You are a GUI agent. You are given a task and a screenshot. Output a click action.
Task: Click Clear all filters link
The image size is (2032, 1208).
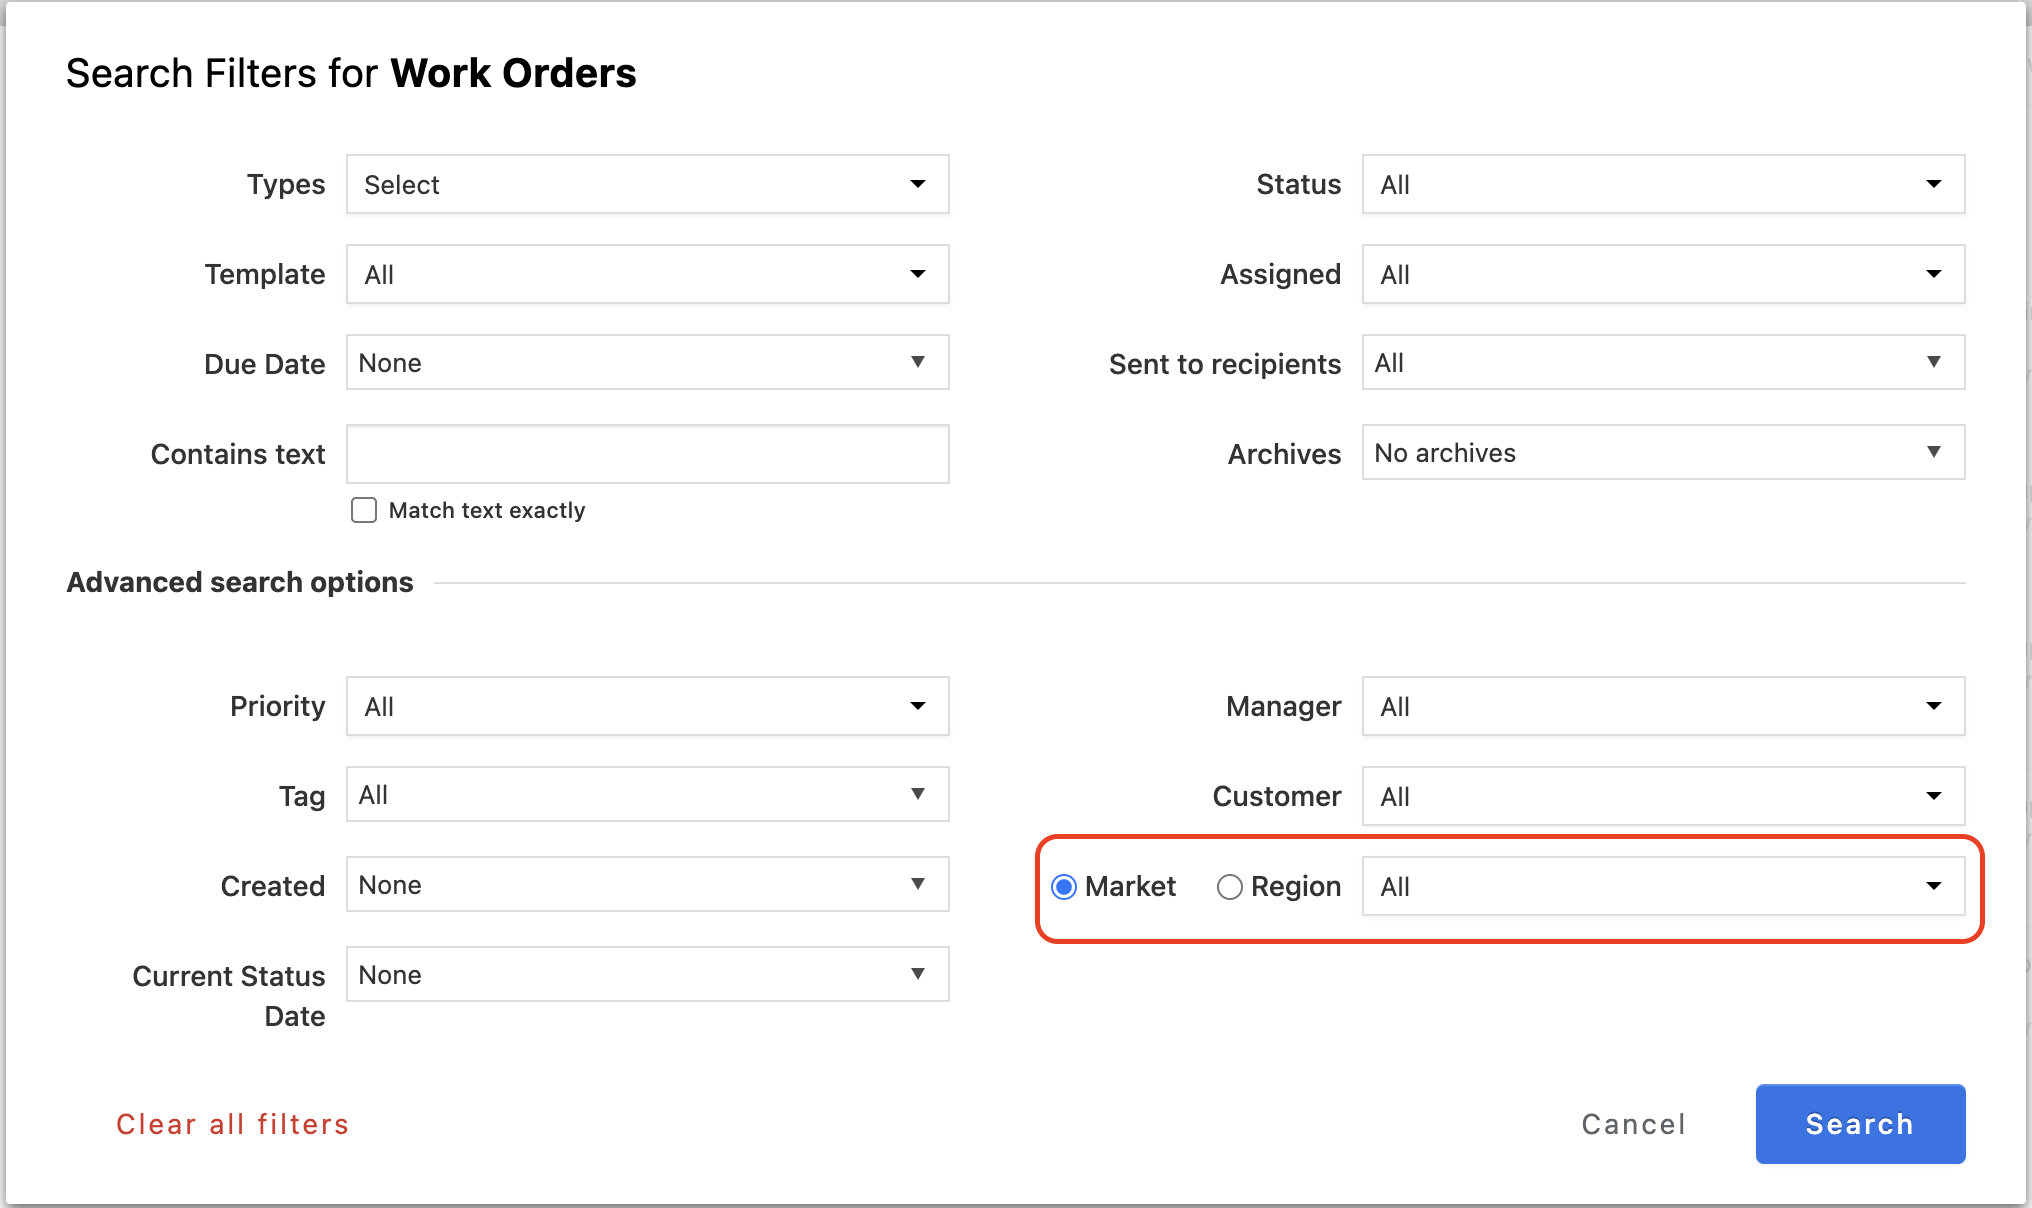tap(232, 1124)
